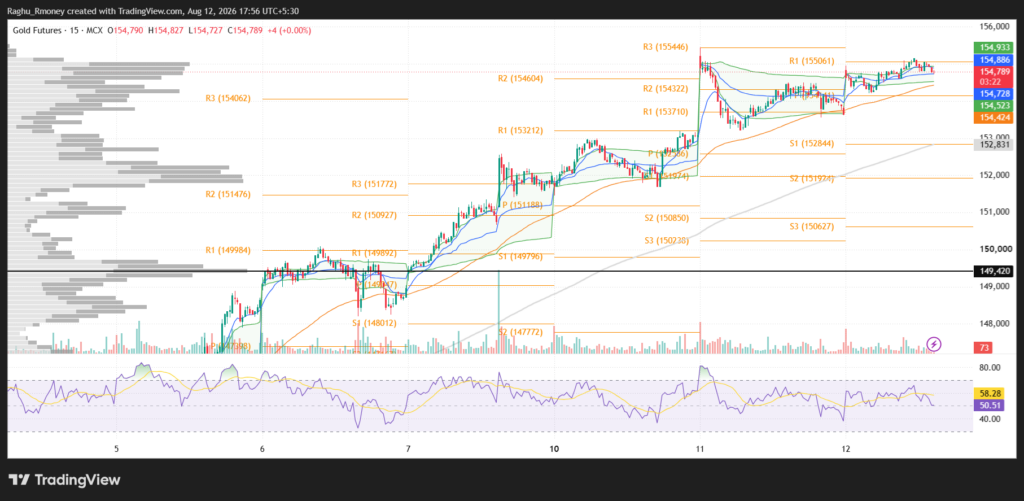This screenshot has height=501, width=1024.
Task: Click the grey 152,831 price tag
Action: pyautogui.click(x=993, y=145)
